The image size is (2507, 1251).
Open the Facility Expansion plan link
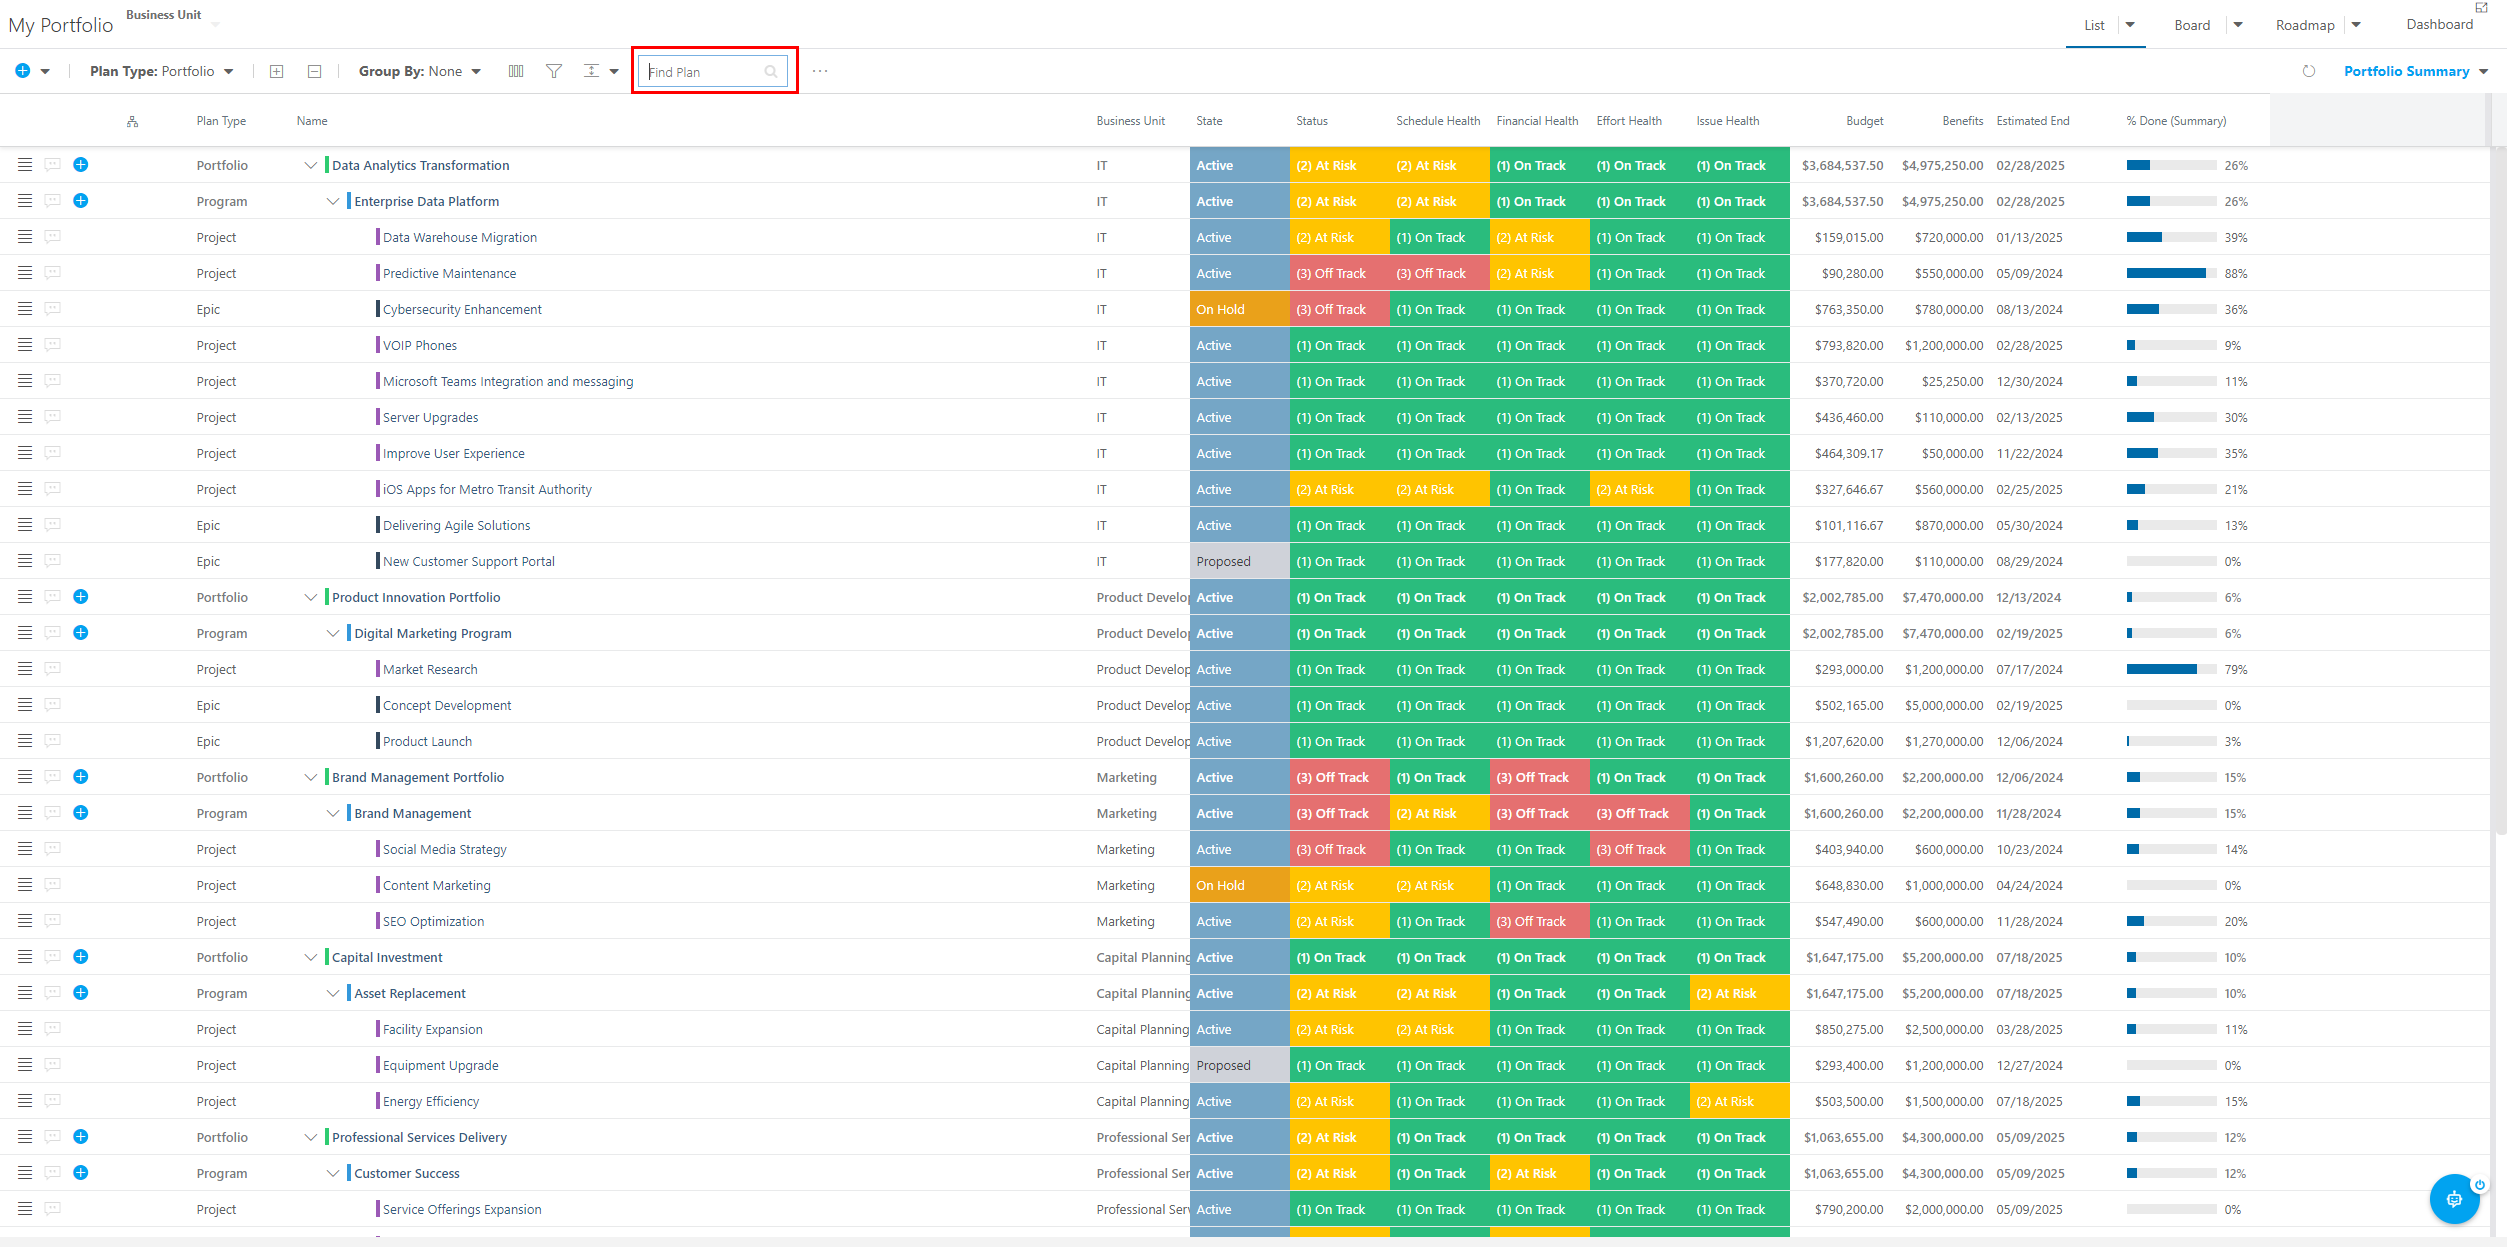433,1029
